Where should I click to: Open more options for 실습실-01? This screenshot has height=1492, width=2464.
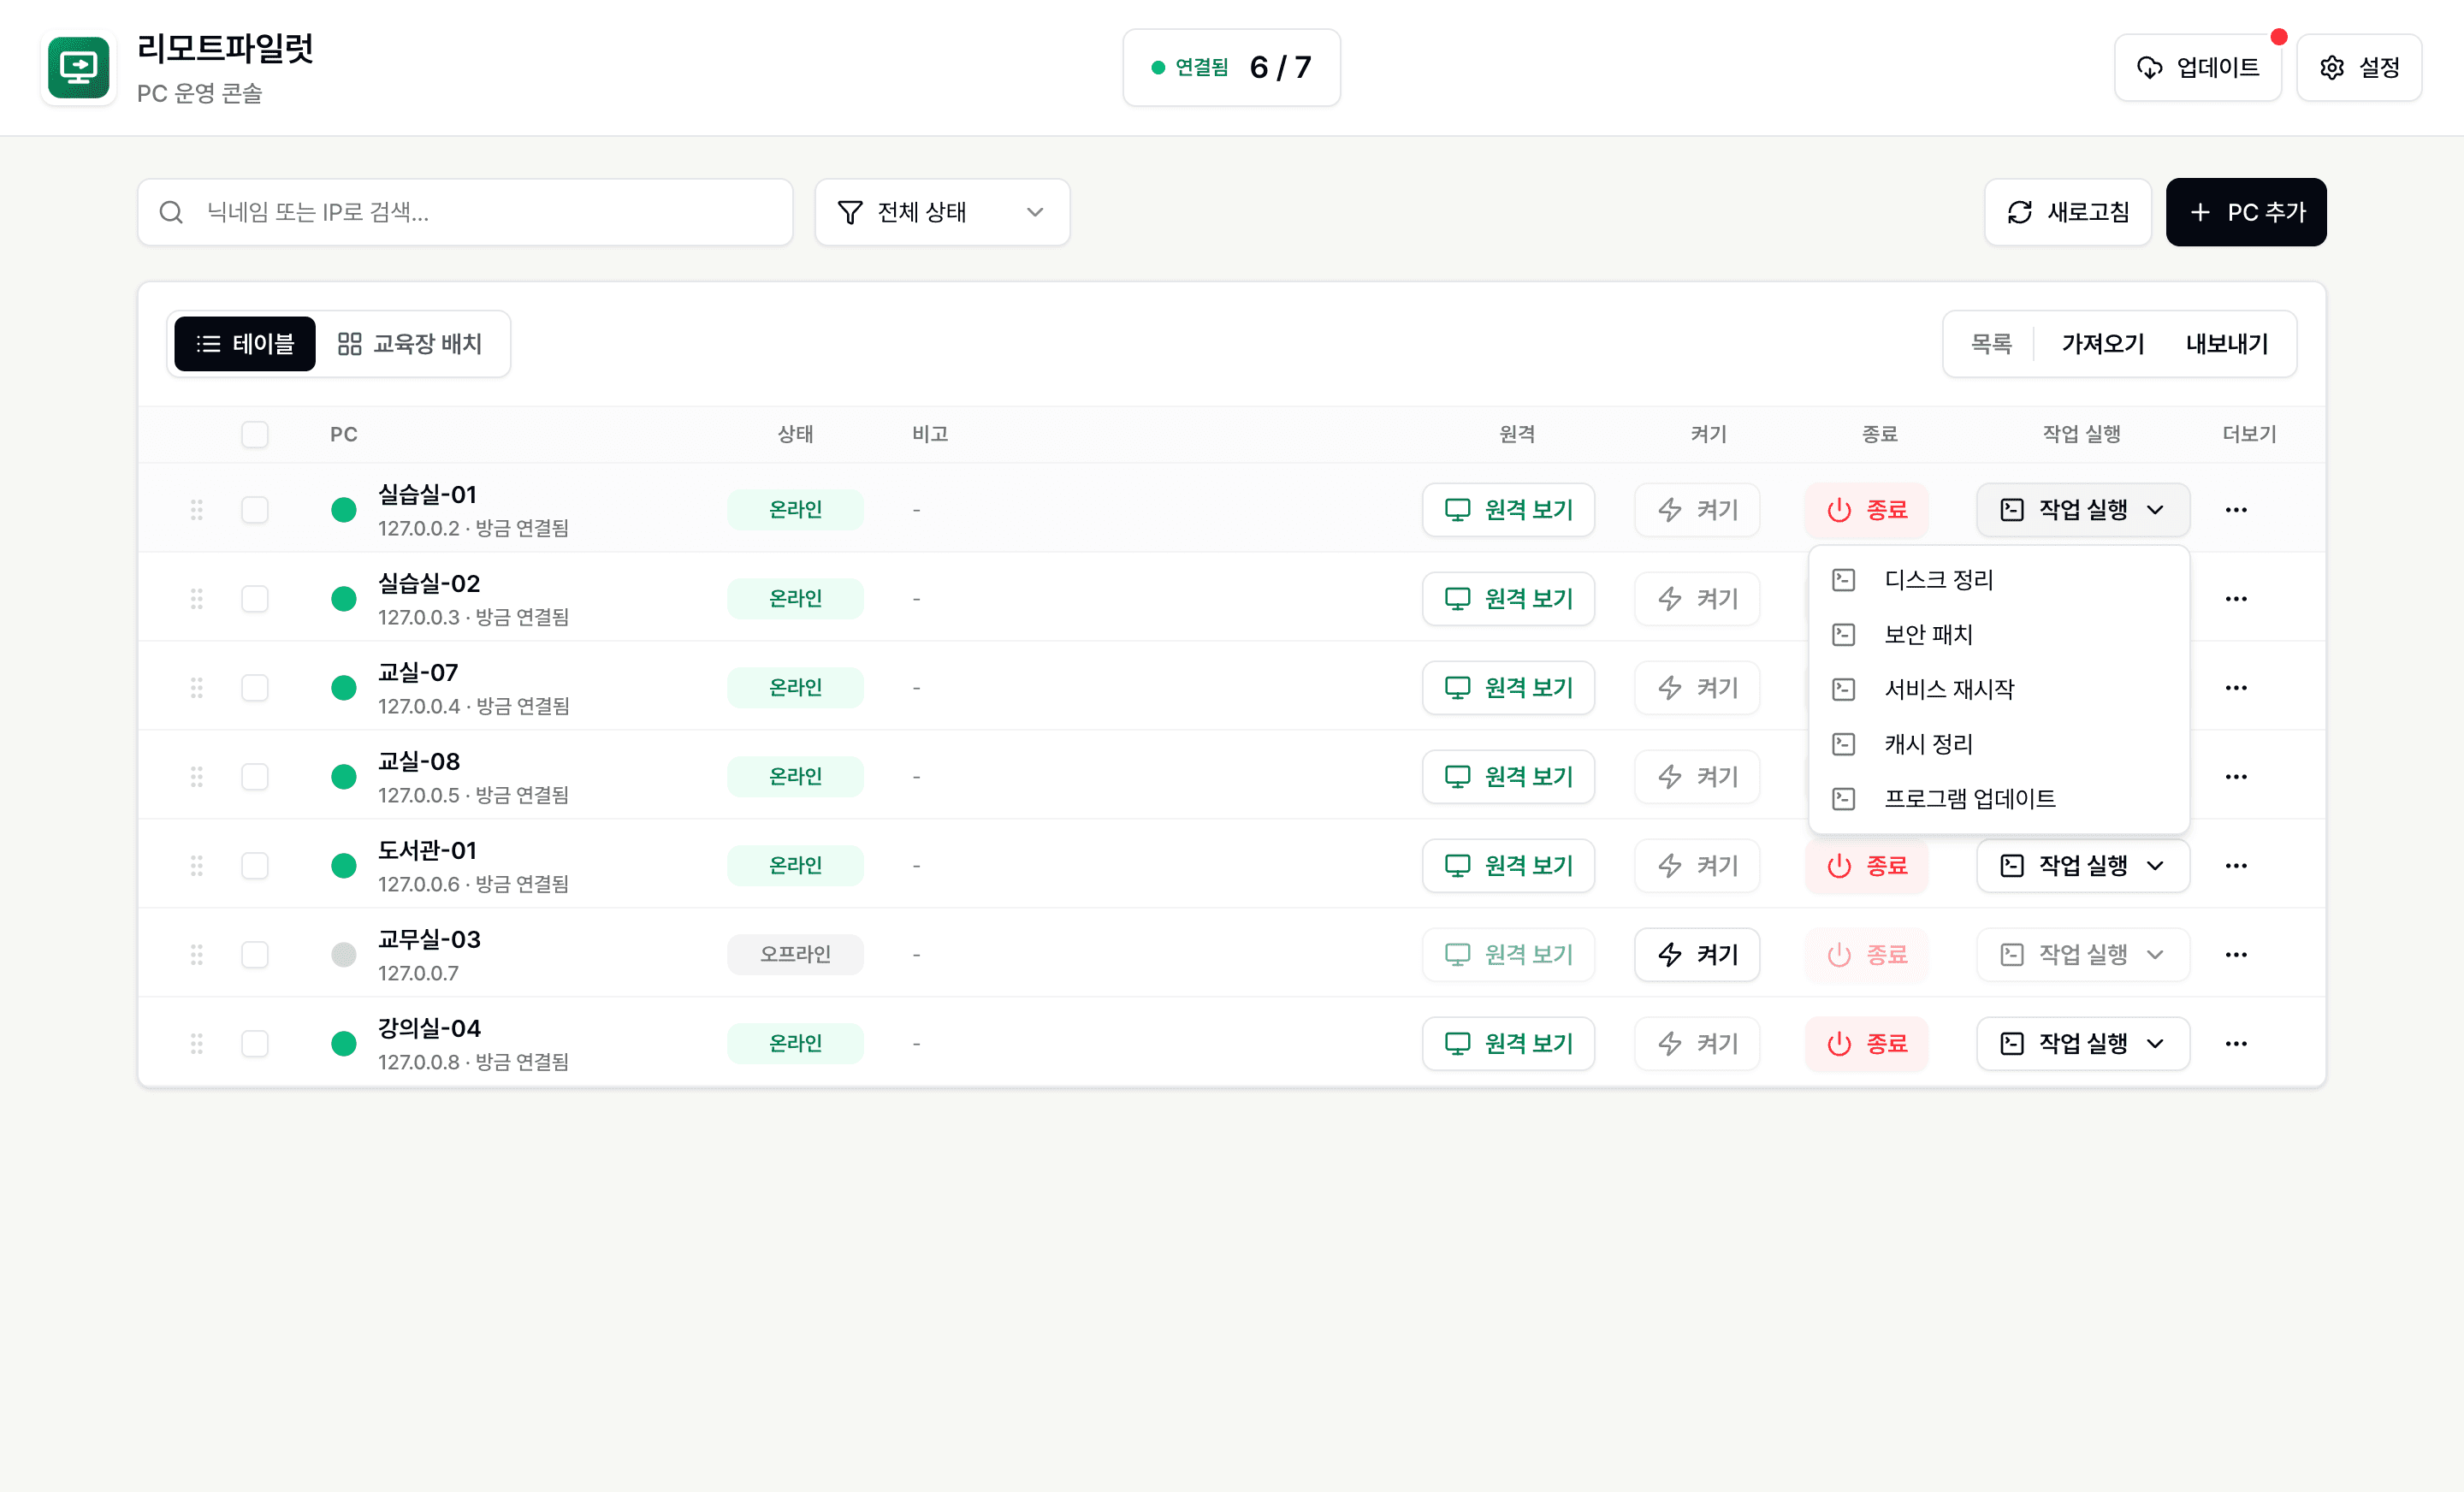[x=2236, y=510]
